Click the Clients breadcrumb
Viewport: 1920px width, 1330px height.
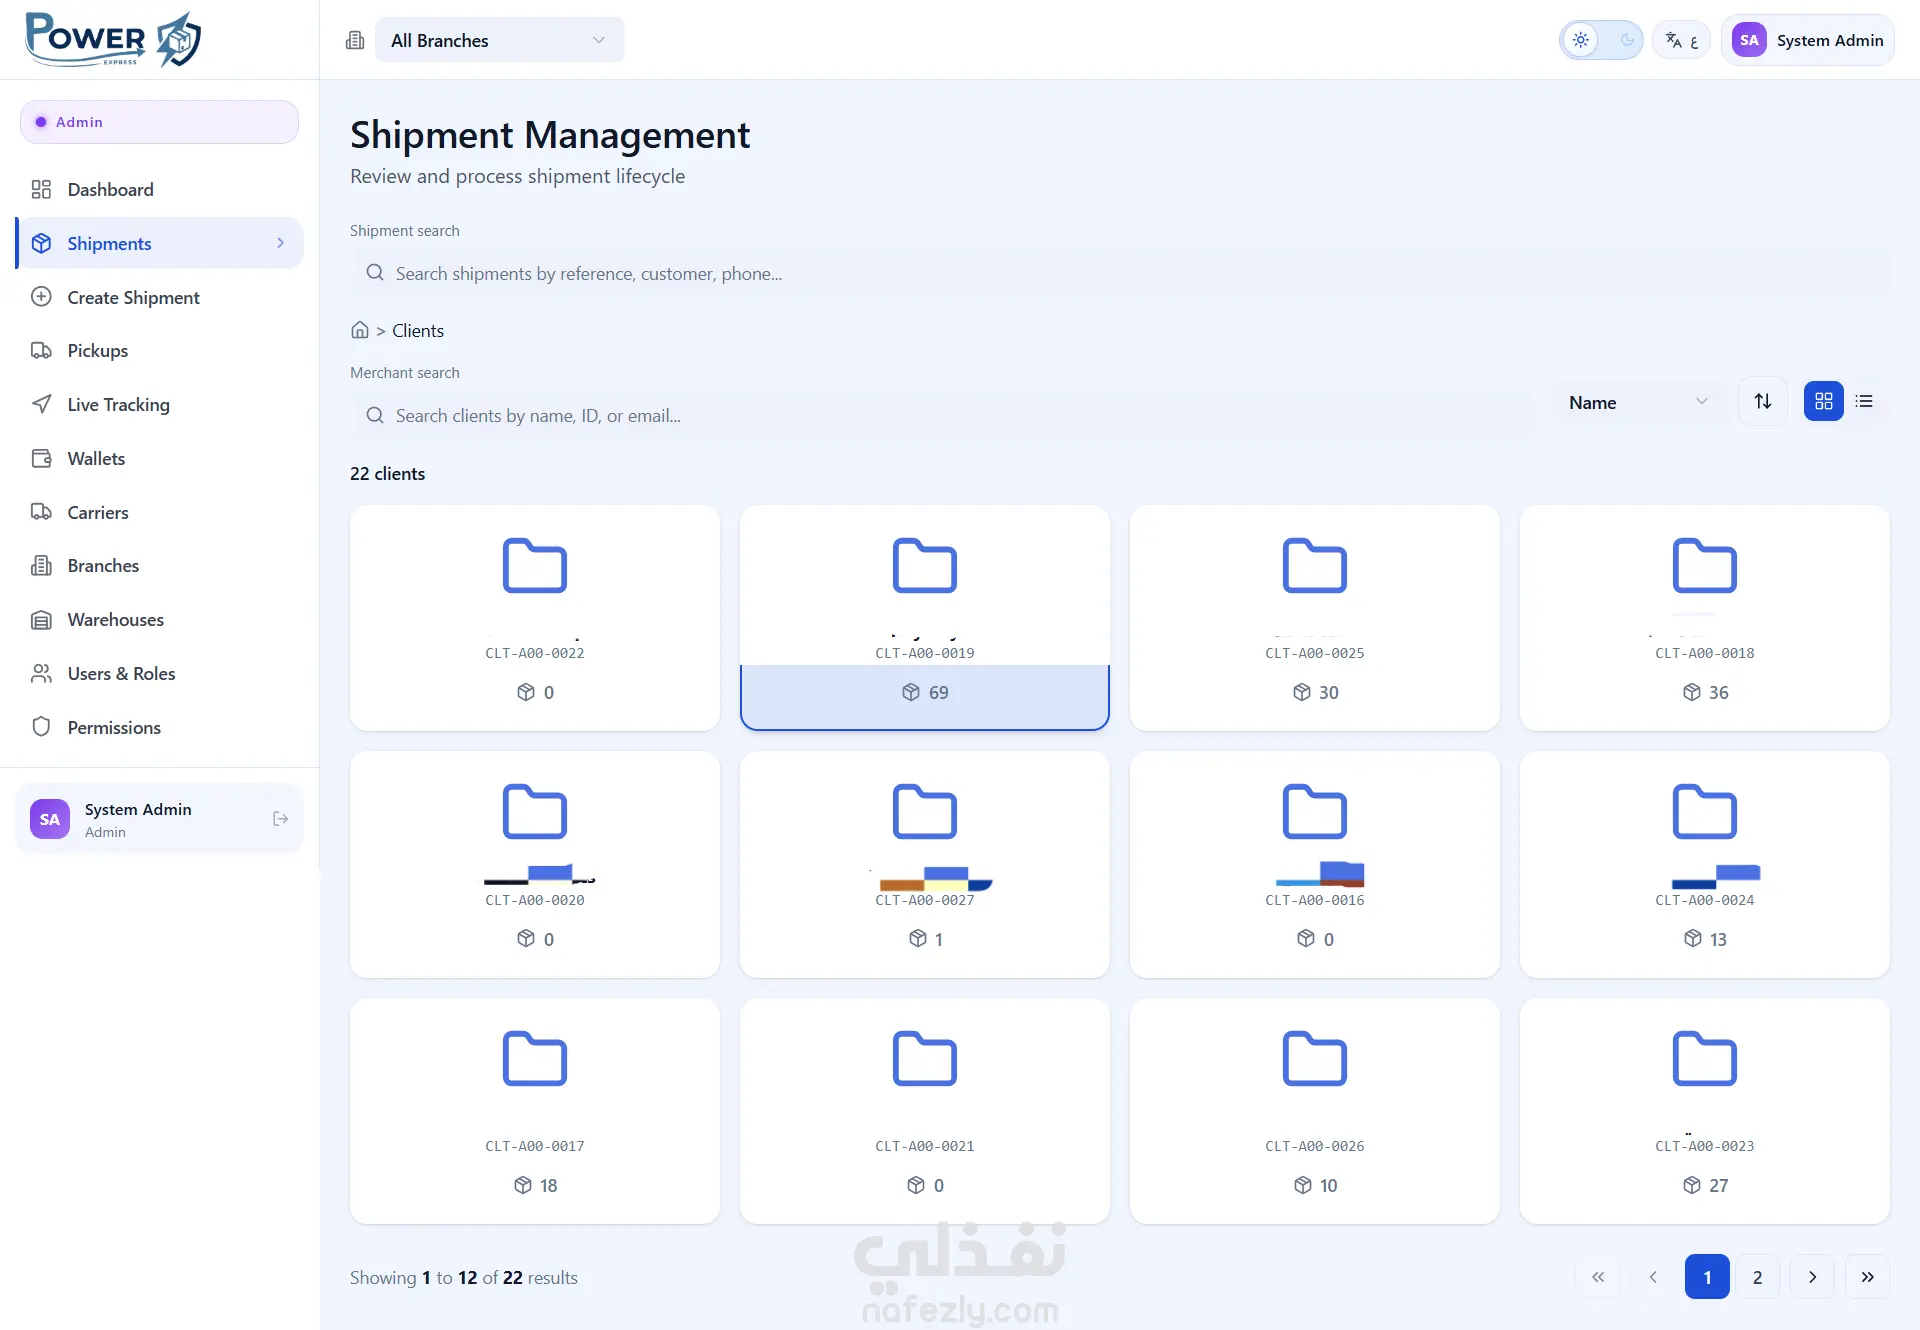point(418,331)
